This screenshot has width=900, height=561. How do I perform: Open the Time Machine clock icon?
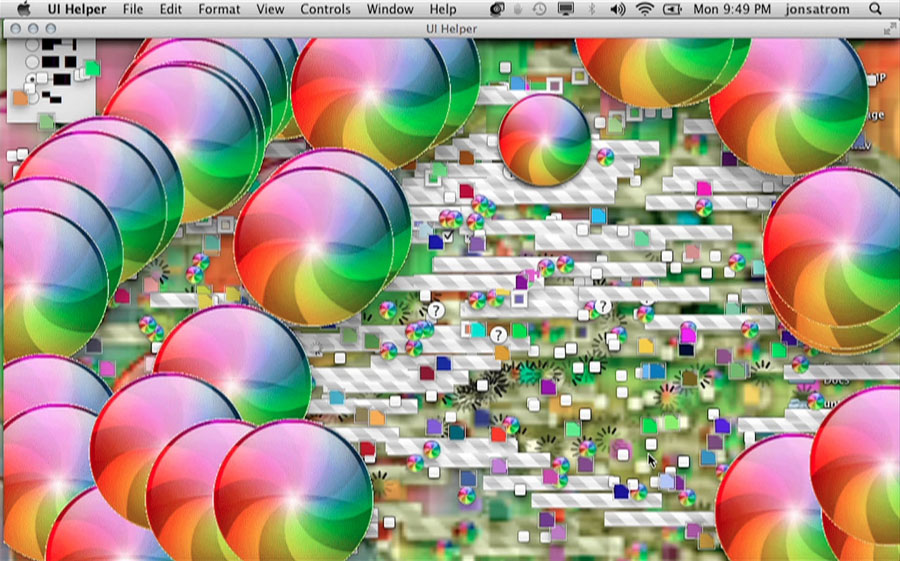539,9
